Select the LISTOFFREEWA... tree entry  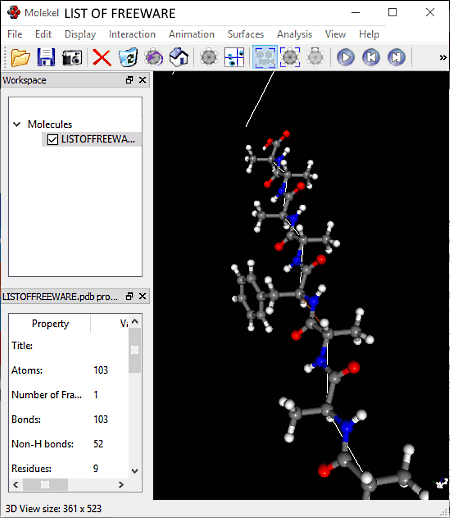coord(98,139)
